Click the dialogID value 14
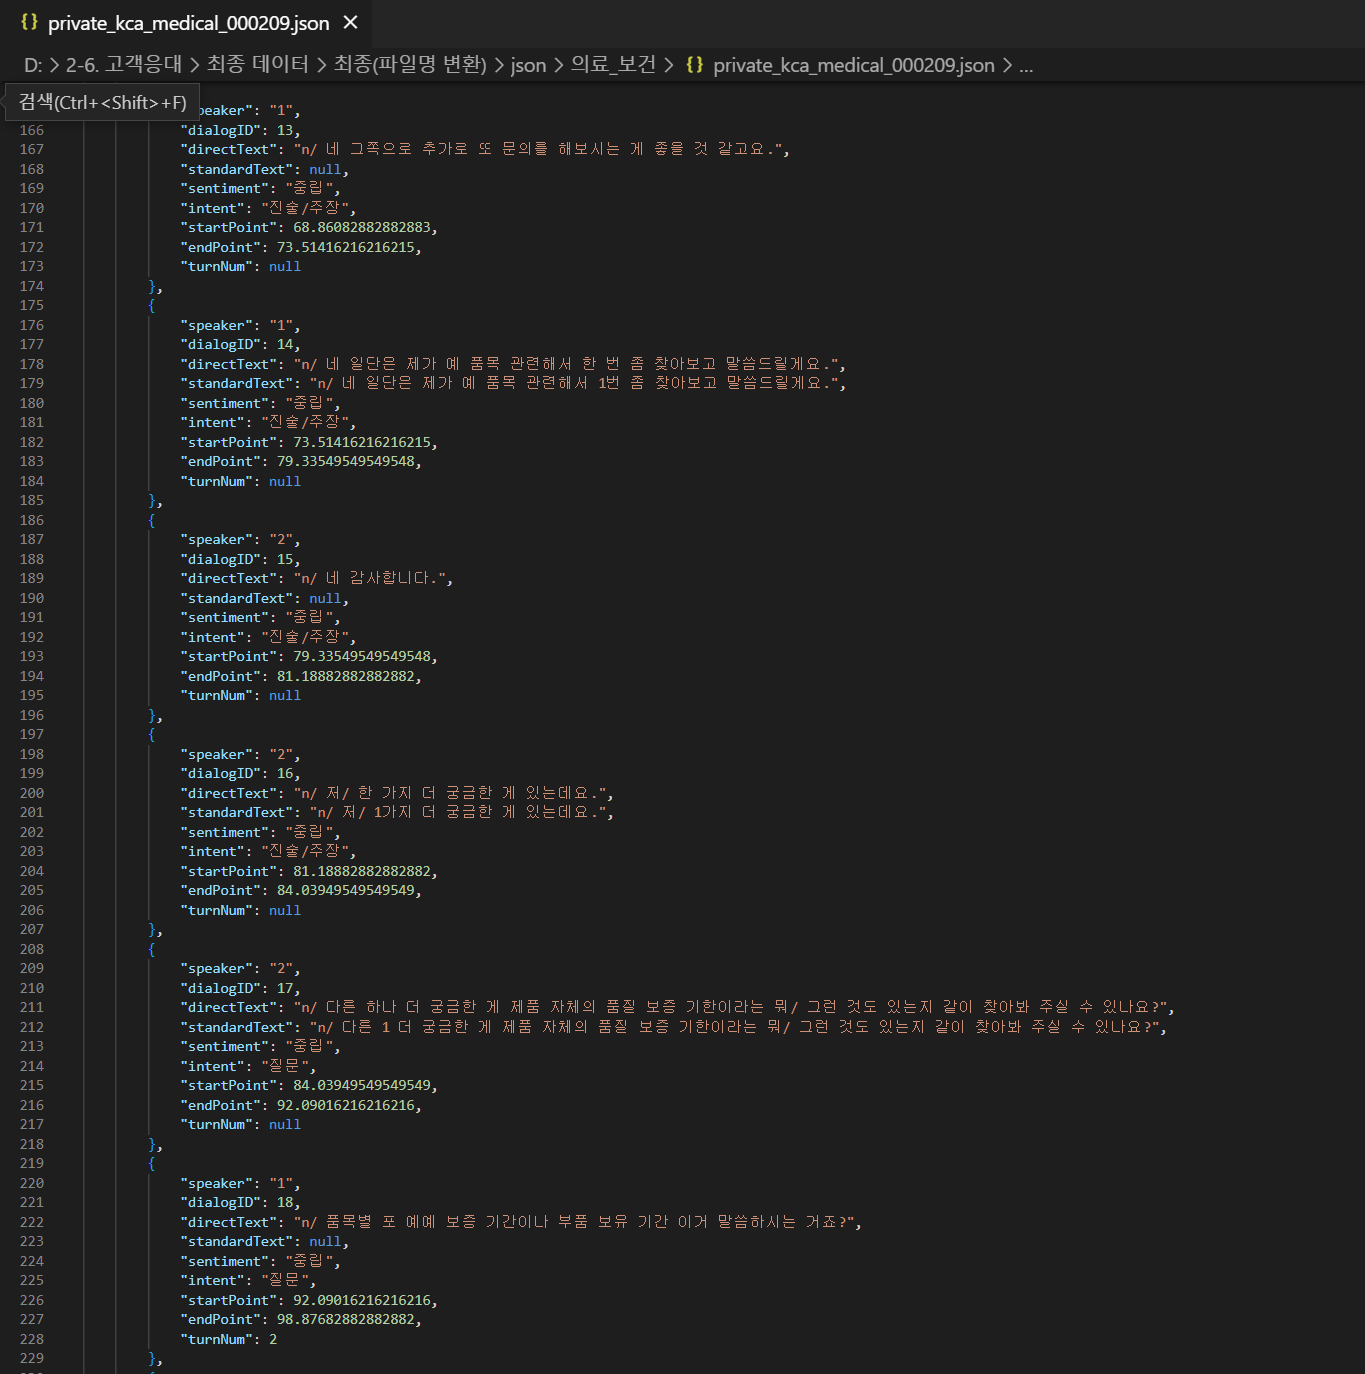1365x1374 pixels. (x=284, y=344)
